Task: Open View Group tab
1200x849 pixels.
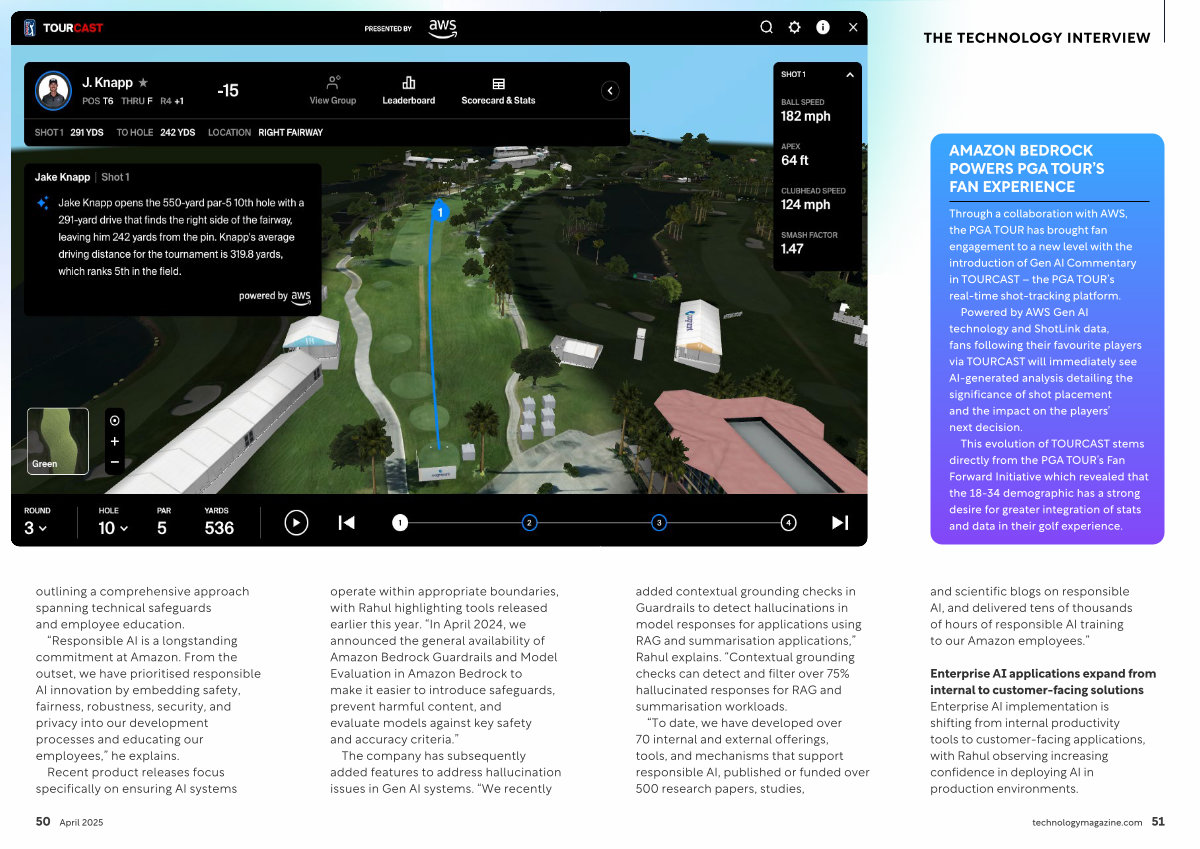Action: [x=333, y=90]
